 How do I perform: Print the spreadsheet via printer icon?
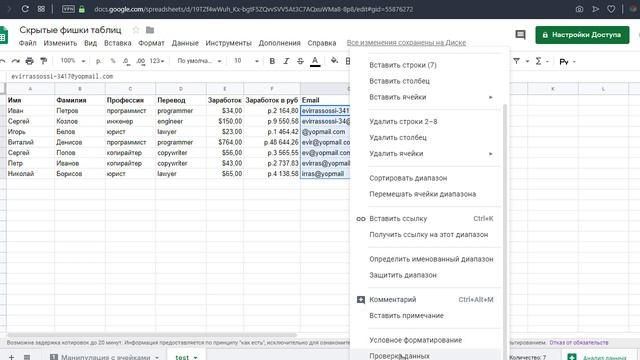click(29, 61)
